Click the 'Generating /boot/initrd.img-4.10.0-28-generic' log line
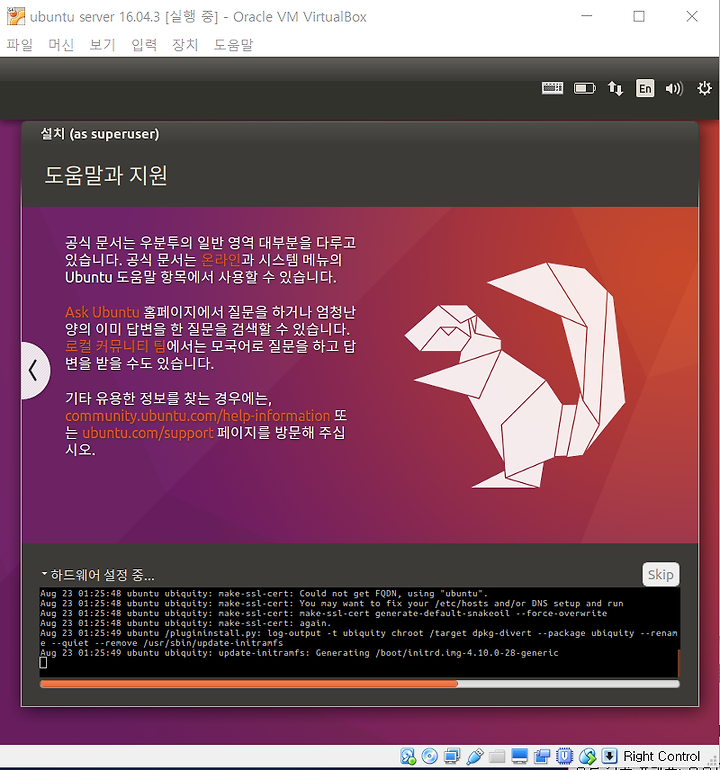720x770 pixels. [x=299, y=653]
